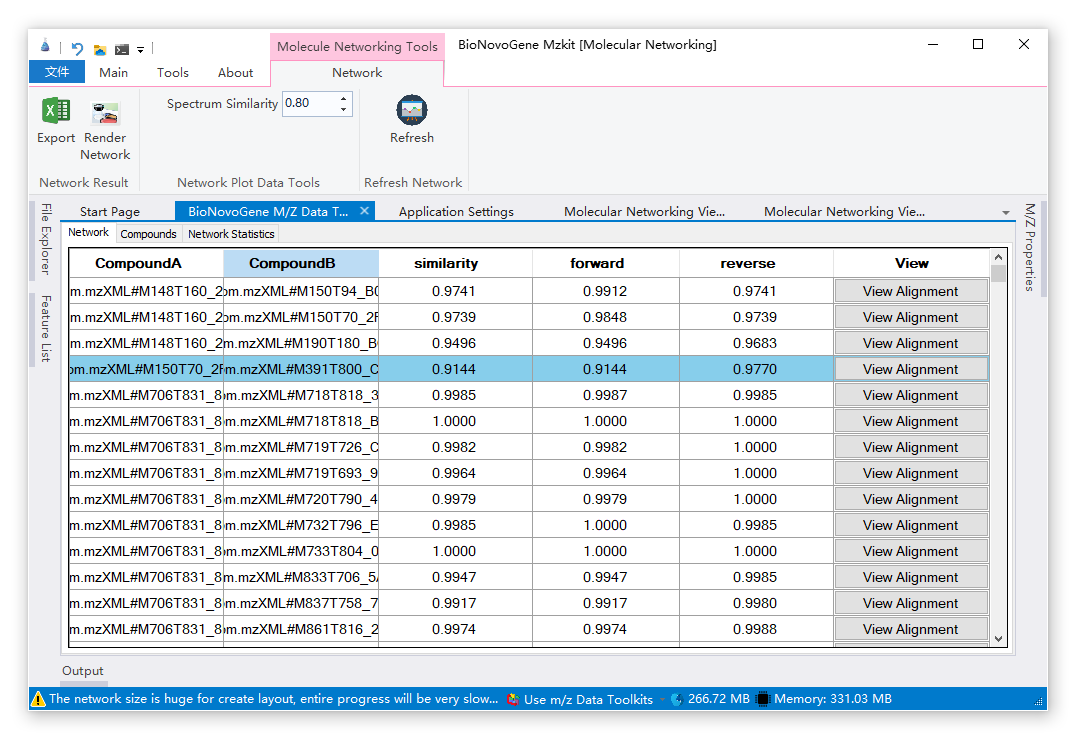Screen dimensions: 1088x741
Task: Click the window resize grip in status bar
Action: (x=1039, y=702)
